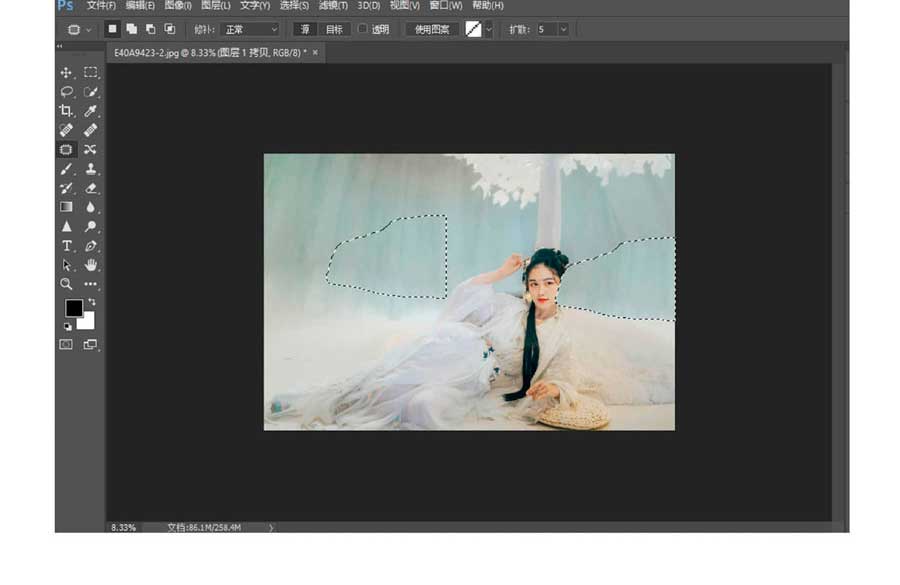The height and width of the screenshot is (585, 900).
Task: Open the 滤镜(T) Filter menu
Action: [333, 6]
